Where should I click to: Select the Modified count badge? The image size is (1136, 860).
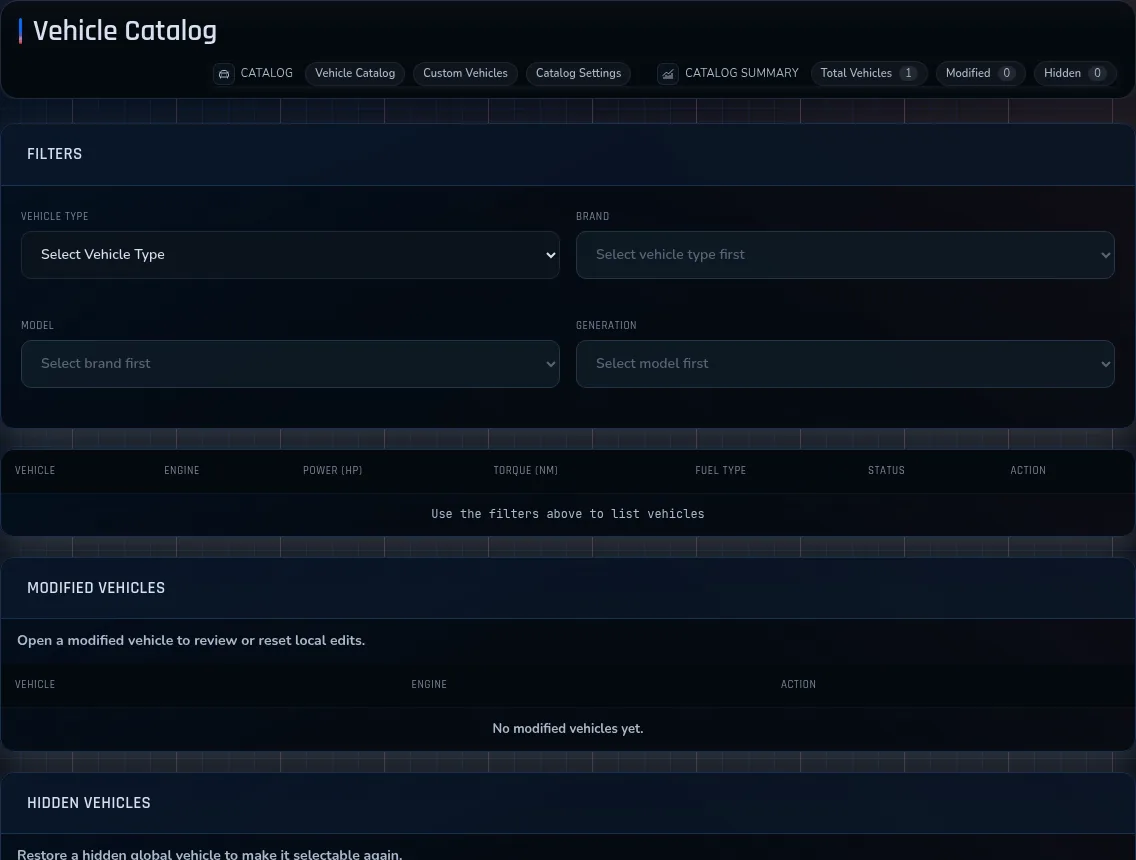(x=980, y=73)
